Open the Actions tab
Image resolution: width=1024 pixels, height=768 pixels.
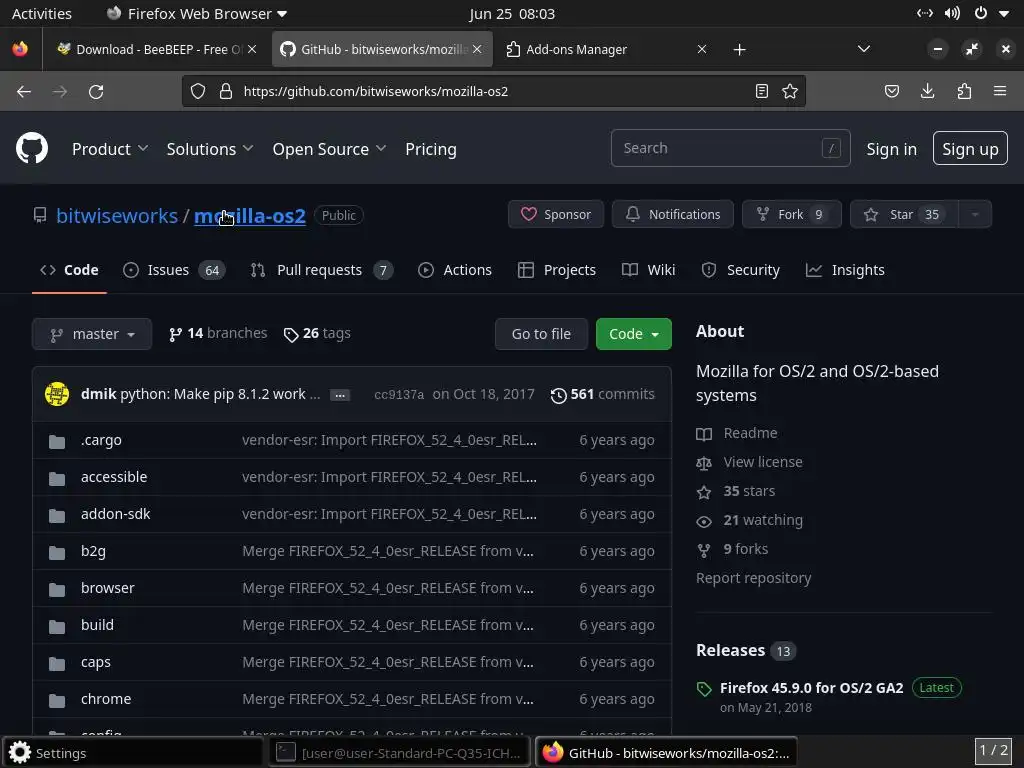click(455, 270)
